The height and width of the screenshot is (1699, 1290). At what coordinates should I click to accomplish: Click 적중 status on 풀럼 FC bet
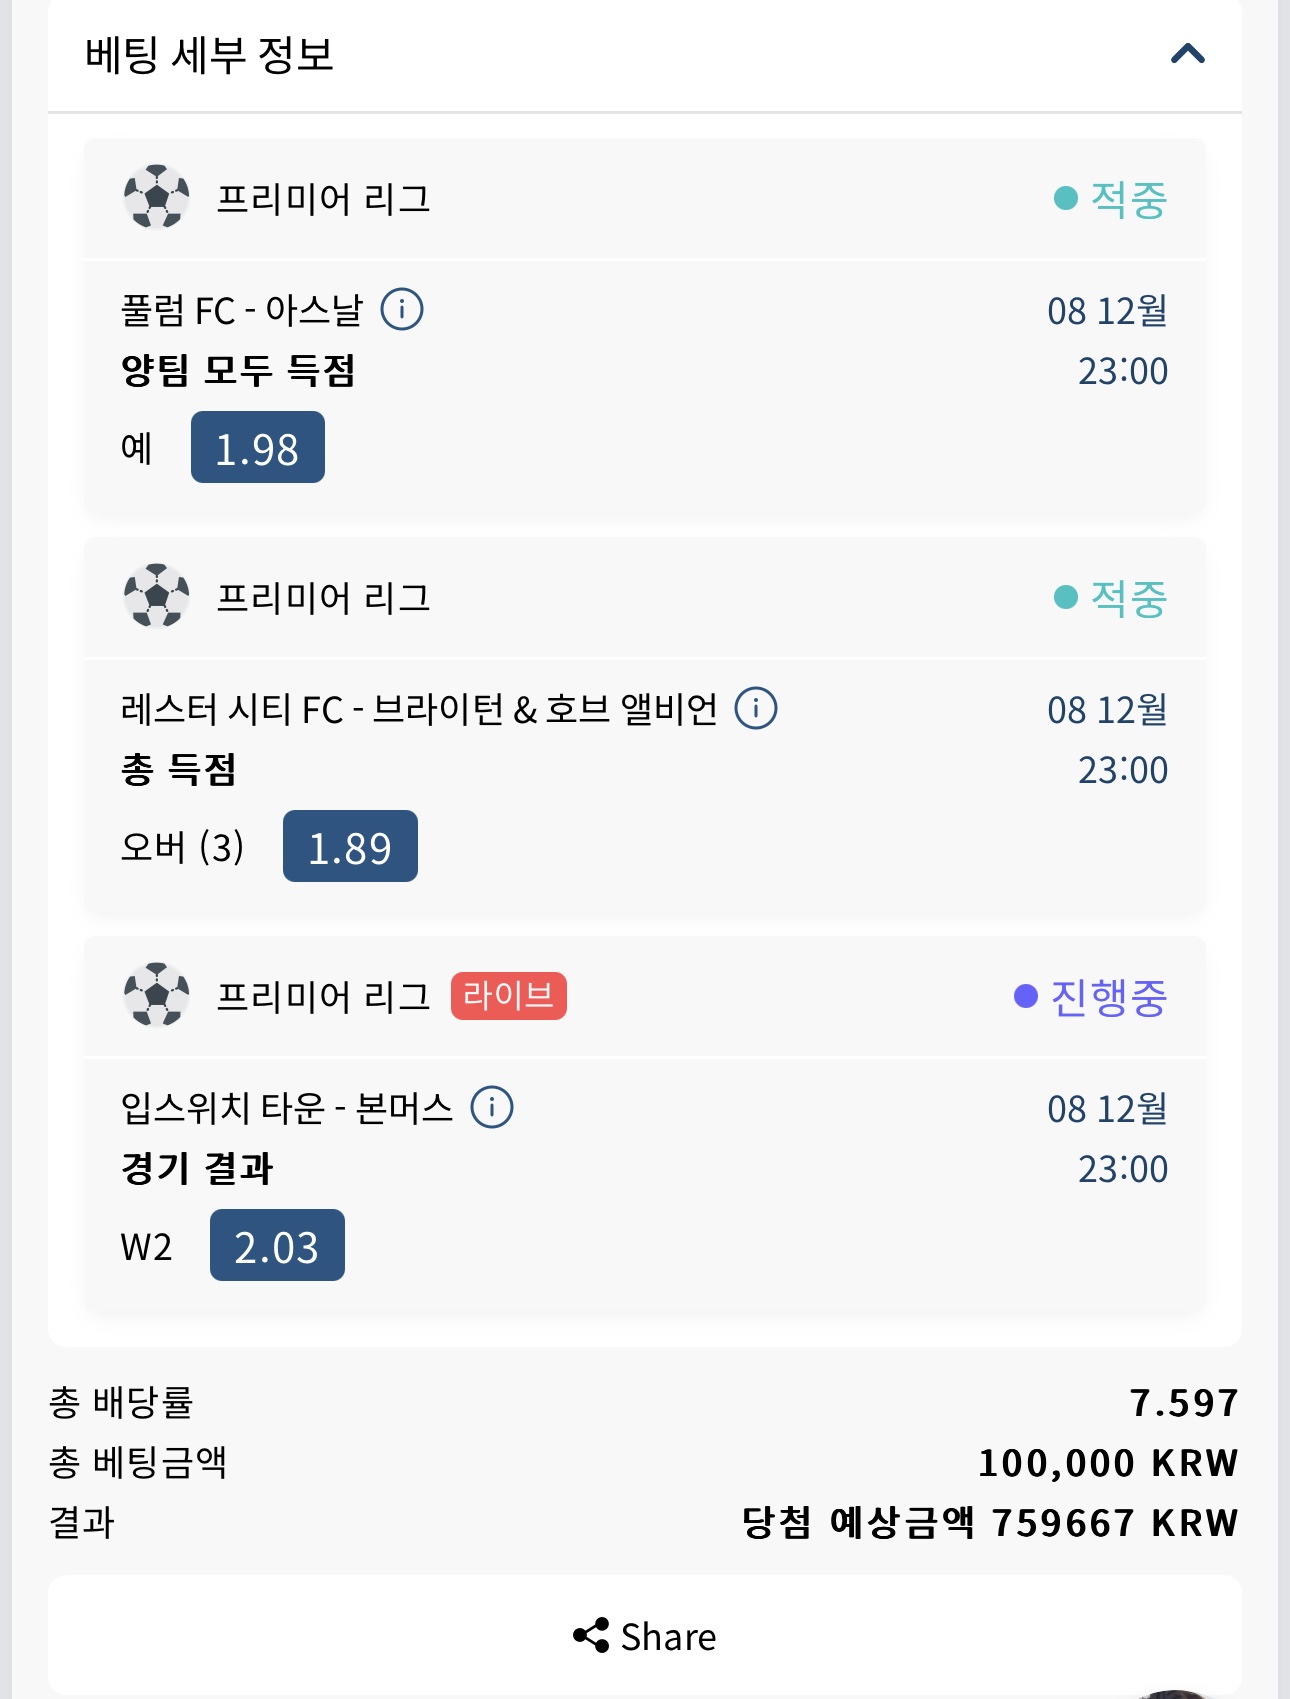(1111, 199)
